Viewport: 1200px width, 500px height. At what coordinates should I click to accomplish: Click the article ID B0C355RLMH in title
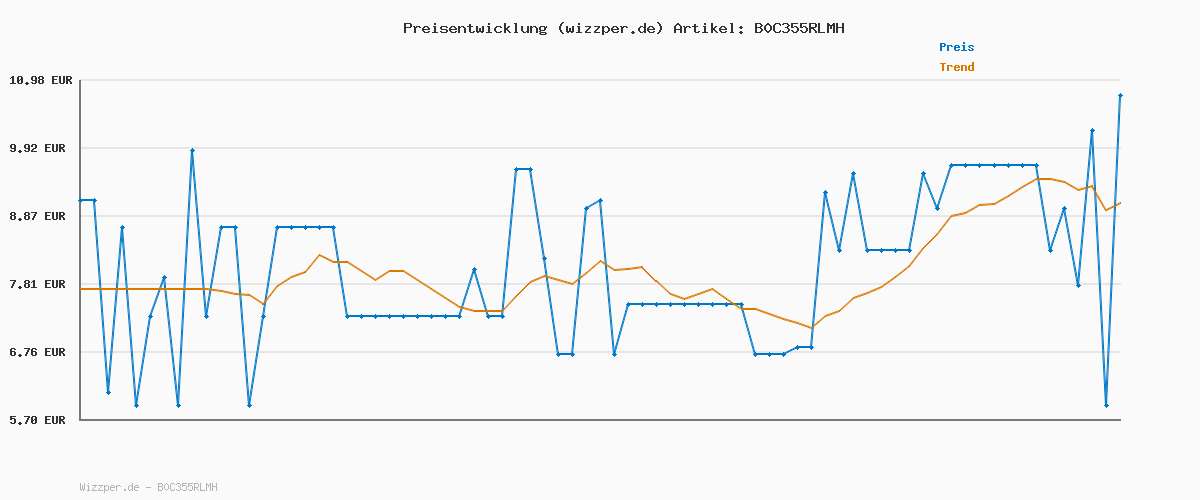tap(798, 28)
